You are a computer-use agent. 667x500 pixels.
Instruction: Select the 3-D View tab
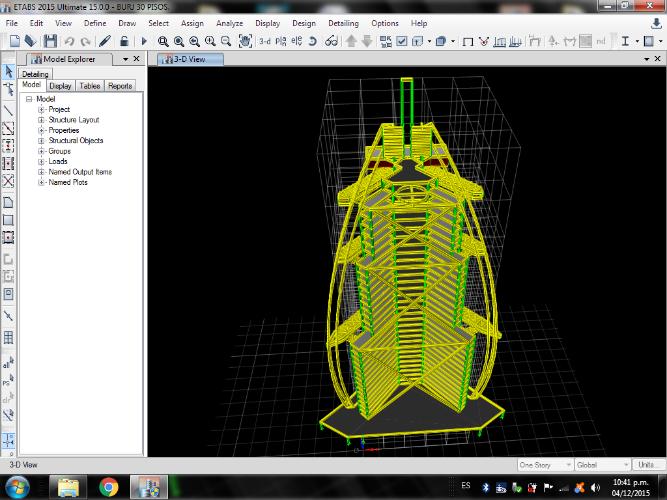pyautogui.click(x=190, y=59)
